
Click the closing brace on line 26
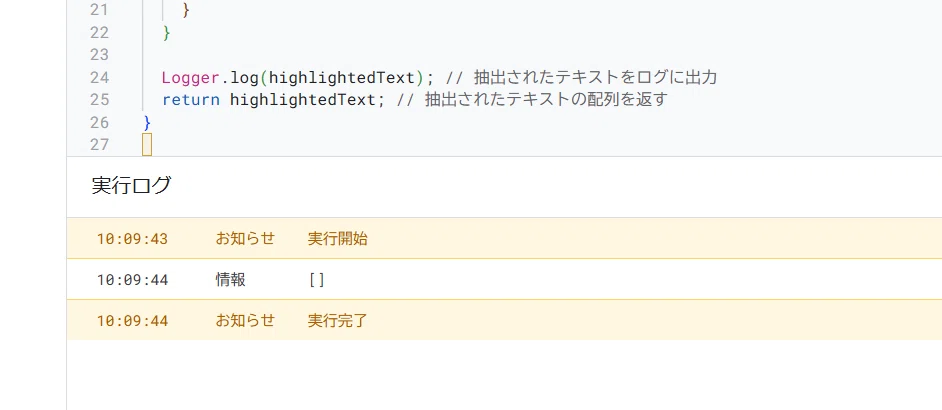[147, 123]
